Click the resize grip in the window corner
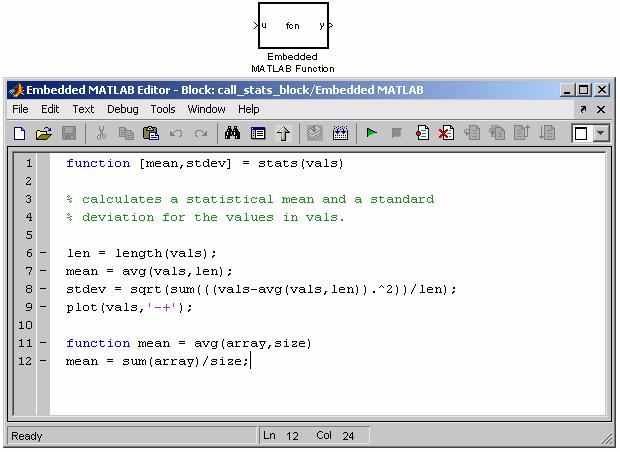The height and width of the screenshot is (452, 620). 607,439
